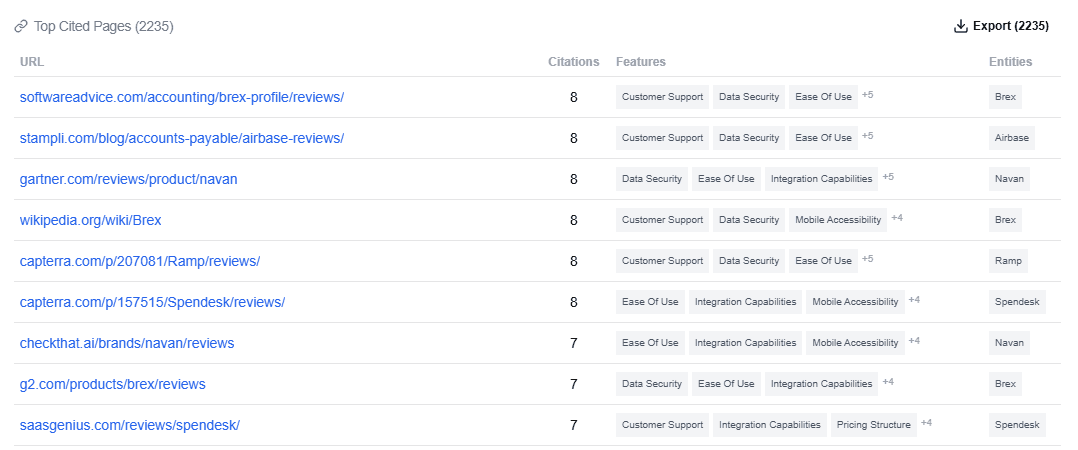
Task: Click Mobile Accessibility tag in capterra.com Spendesk row
Action: point(855,302)
